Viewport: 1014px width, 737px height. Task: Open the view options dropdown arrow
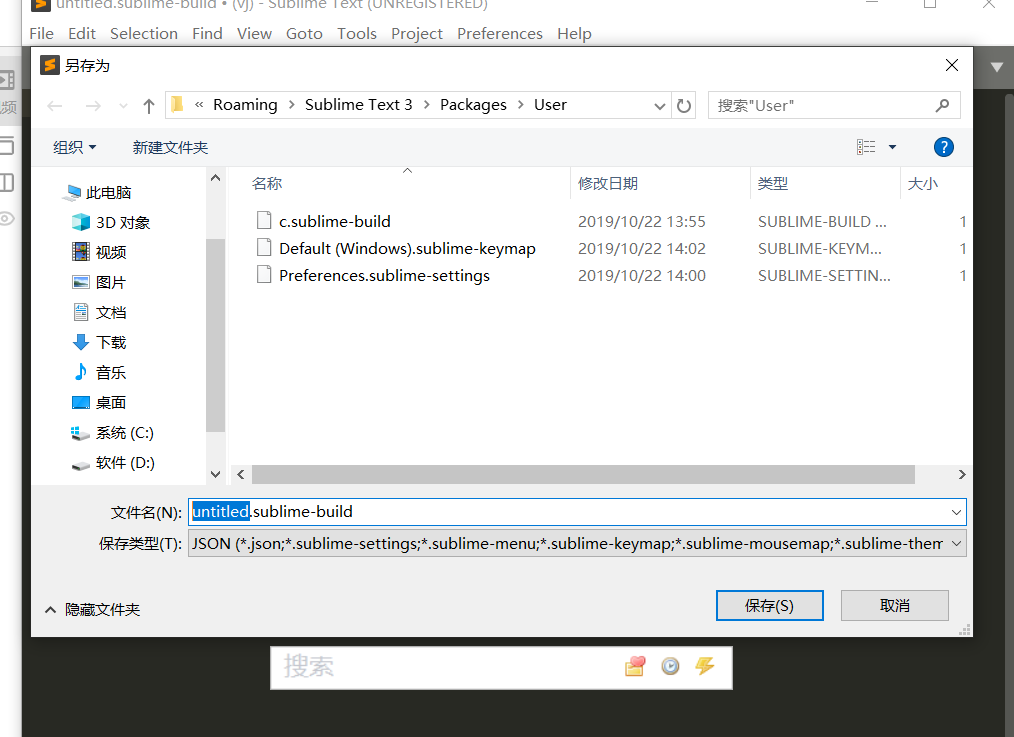(892, 147)
